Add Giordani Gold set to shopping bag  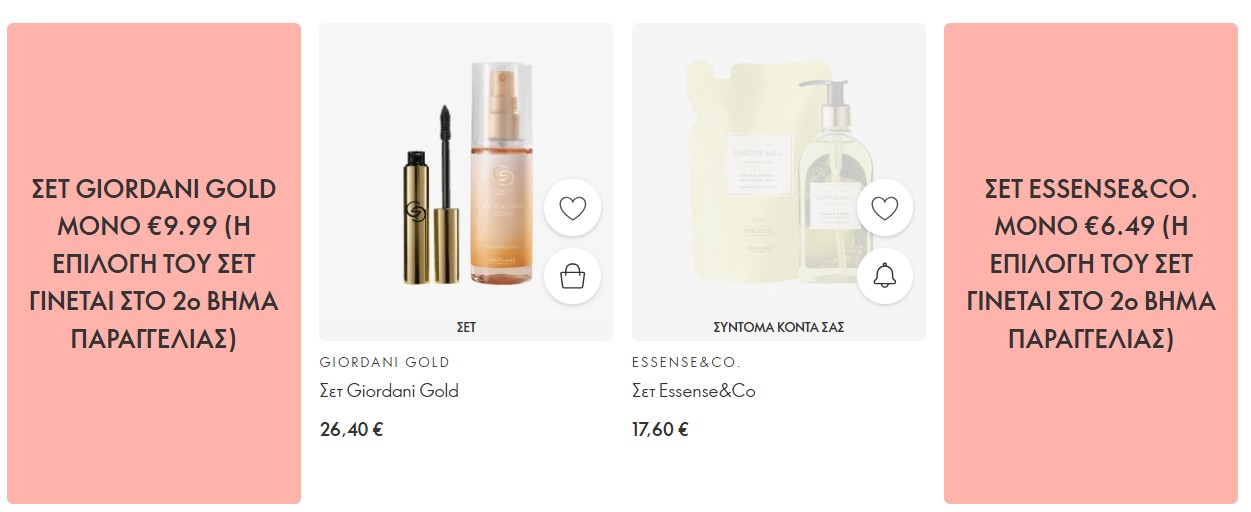[x=572, y=276]
